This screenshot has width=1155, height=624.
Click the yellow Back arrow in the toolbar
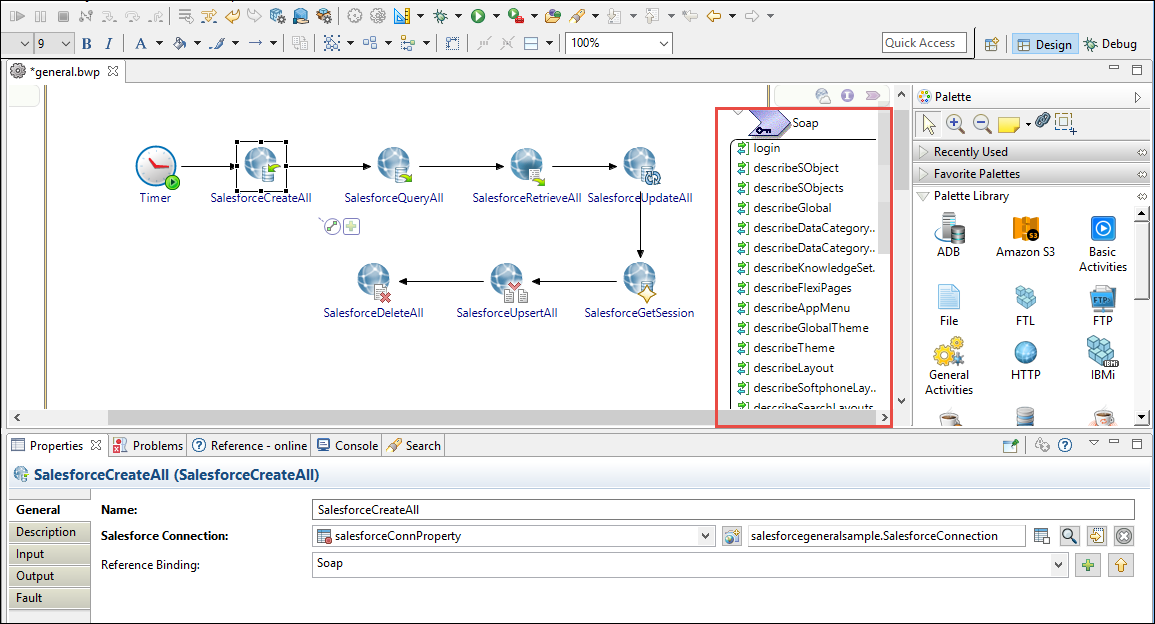click(x=714, y=15)
